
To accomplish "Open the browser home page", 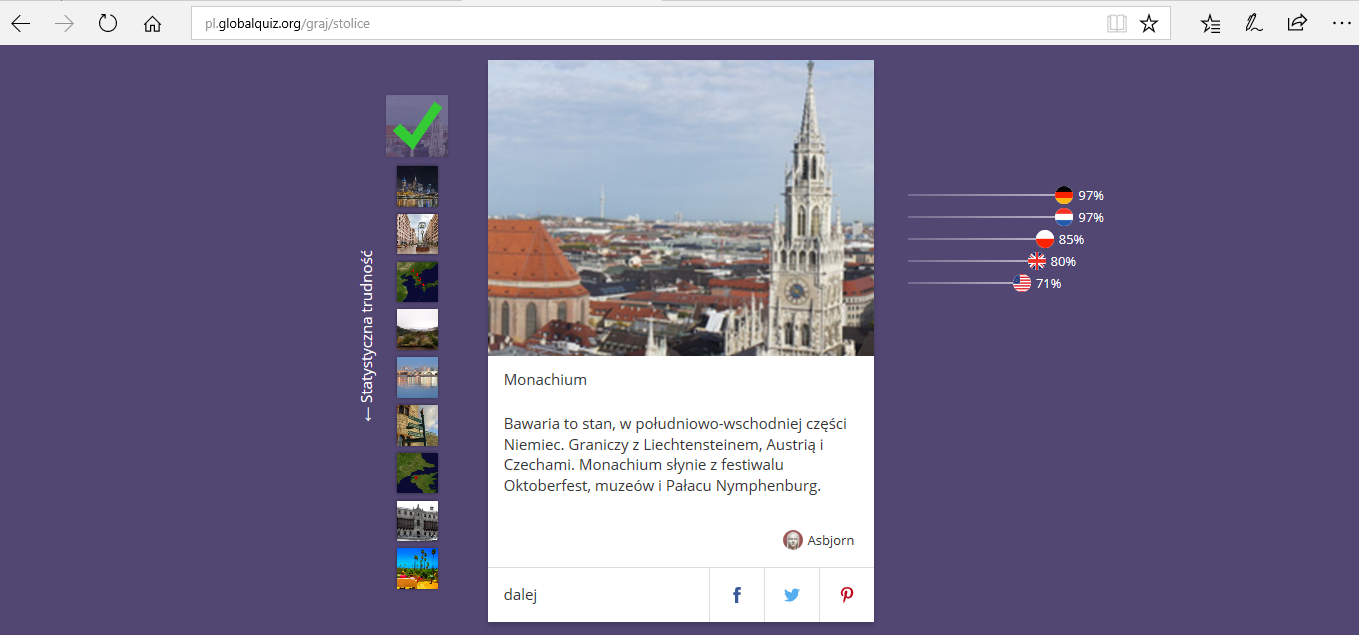I will pyautogui.click(x=152, y=23).
